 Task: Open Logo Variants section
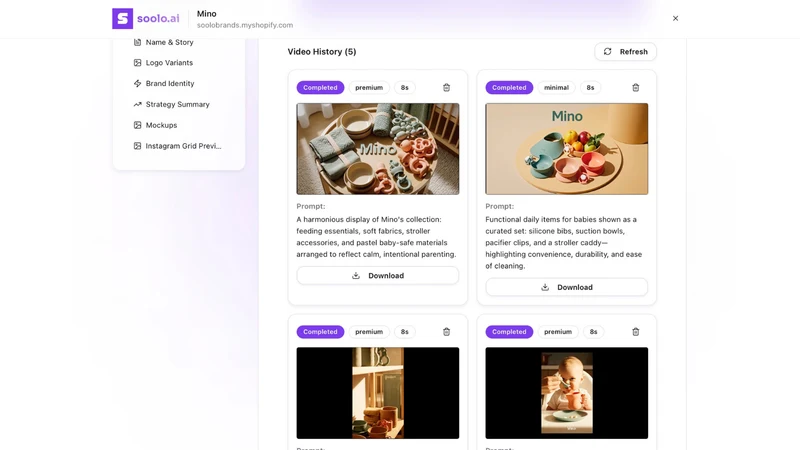point(169,63)
